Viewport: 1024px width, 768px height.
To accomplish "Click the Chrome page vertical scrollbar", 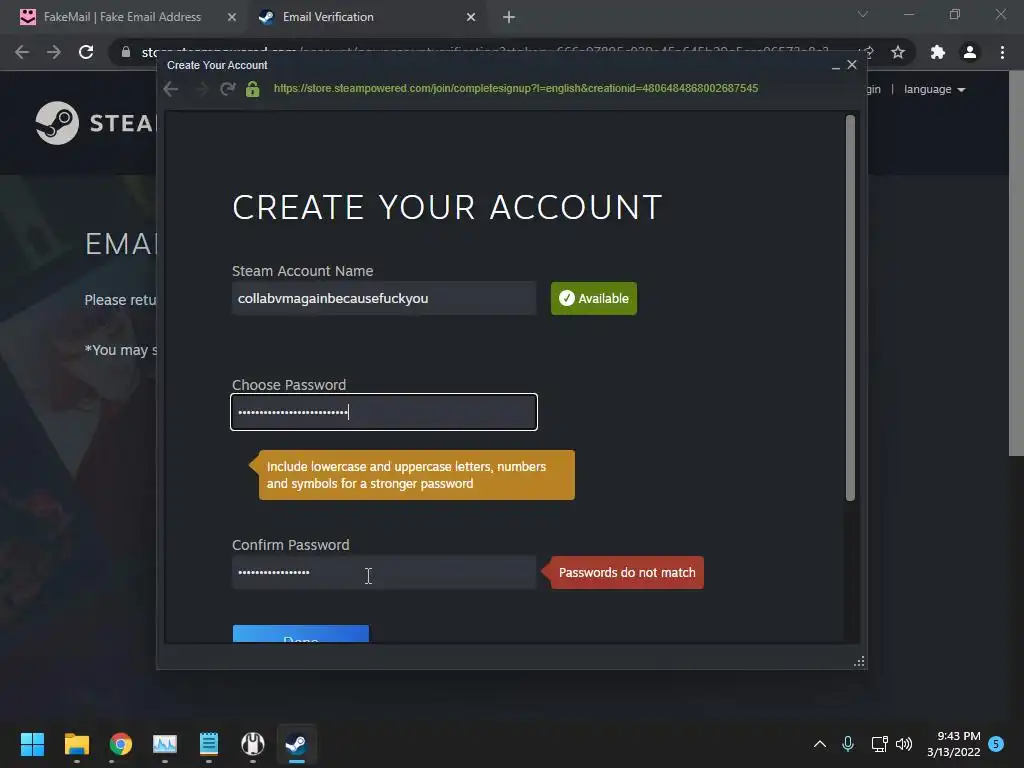I will 1016,264.
